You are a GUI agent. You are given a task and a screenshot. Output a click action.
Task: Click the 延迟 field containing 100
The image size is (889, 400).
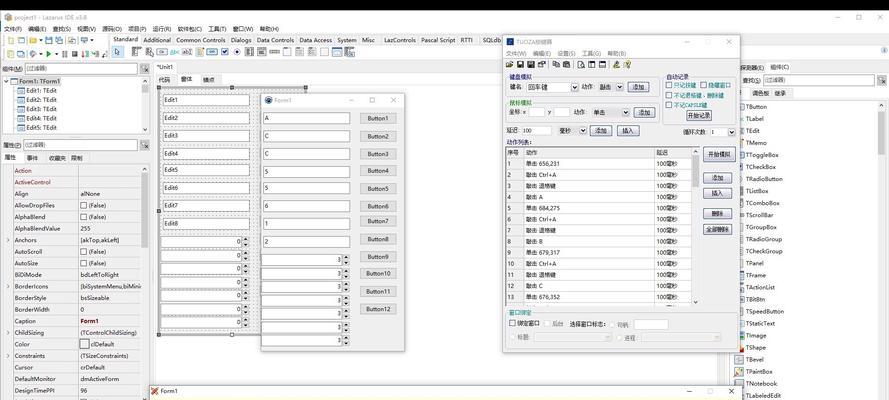[x=536, y=131]
